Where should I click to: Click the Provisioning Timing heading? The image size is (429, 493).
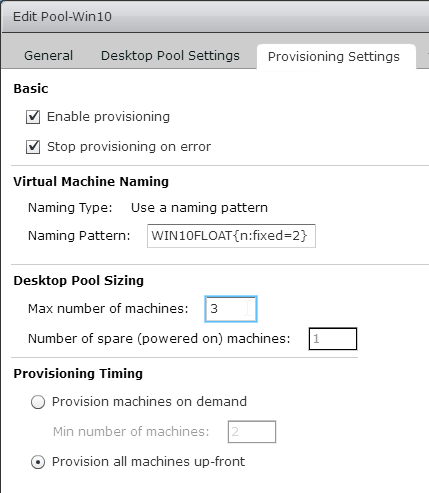click(x=78, y=374)
